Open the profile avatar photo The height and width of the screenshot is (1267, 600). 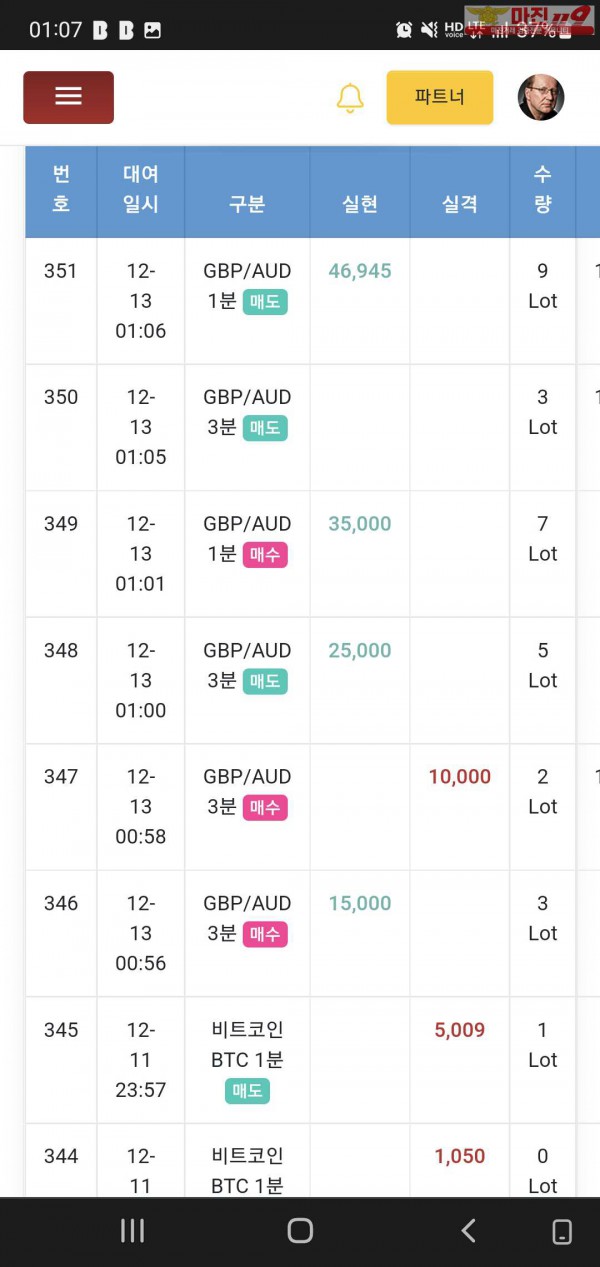(541, 98)
